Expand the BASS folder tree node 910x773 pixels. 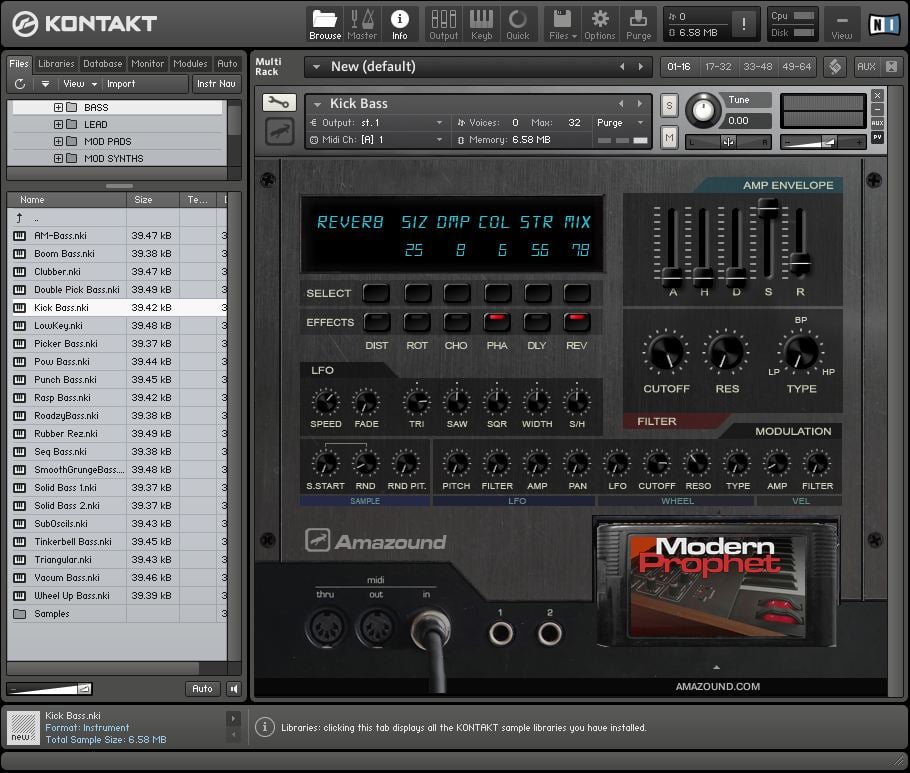tap(58, 108)
